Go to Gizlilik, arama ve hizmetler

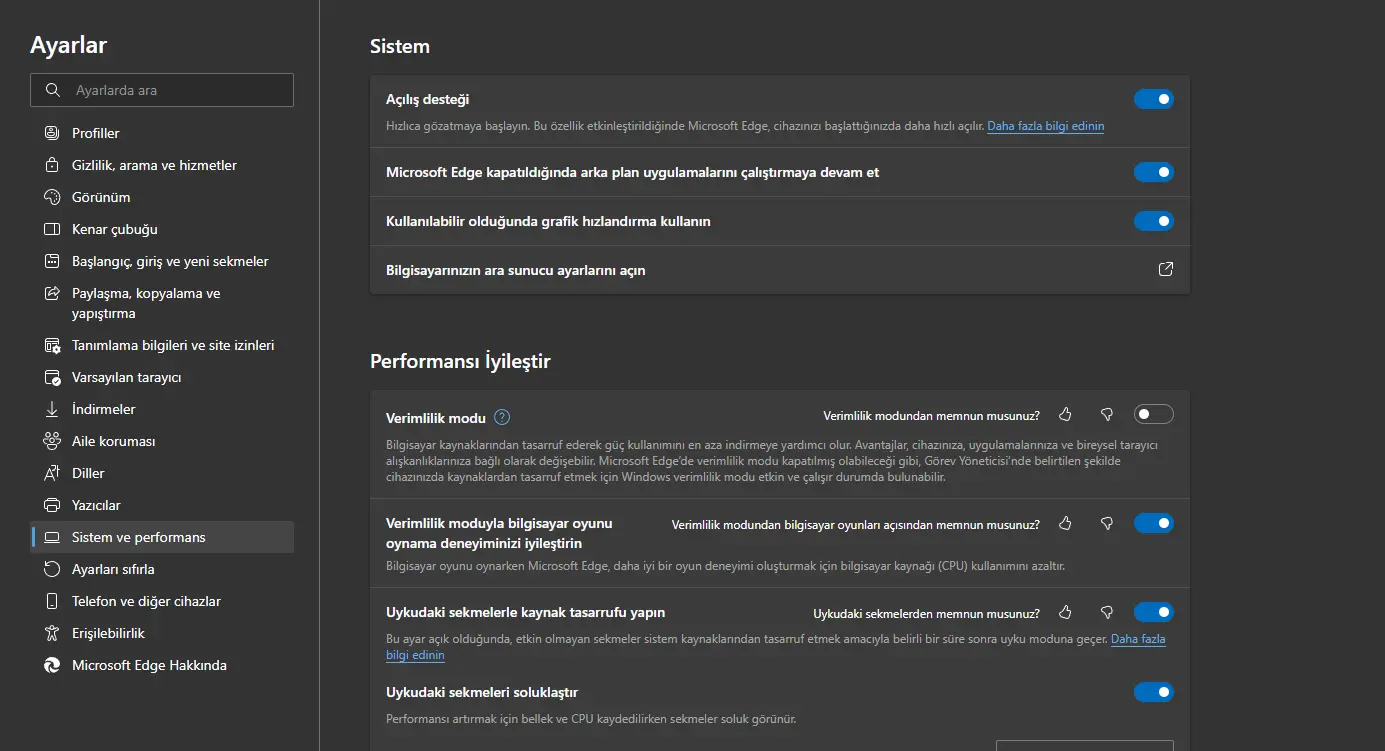(163, 165)
